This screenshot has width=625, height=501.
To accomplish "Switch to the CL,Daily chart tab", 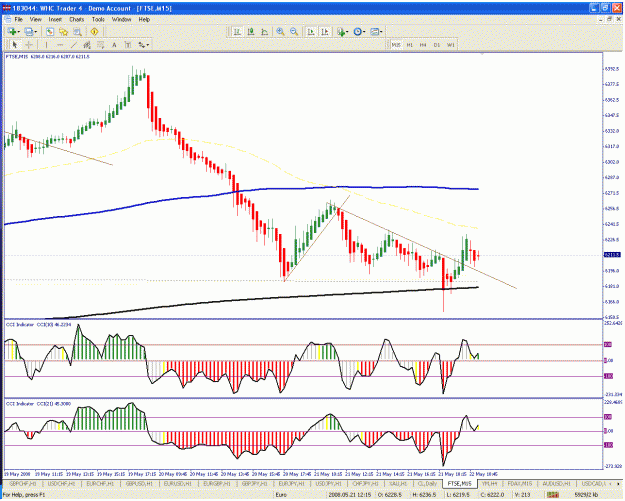I will [426, 483].
